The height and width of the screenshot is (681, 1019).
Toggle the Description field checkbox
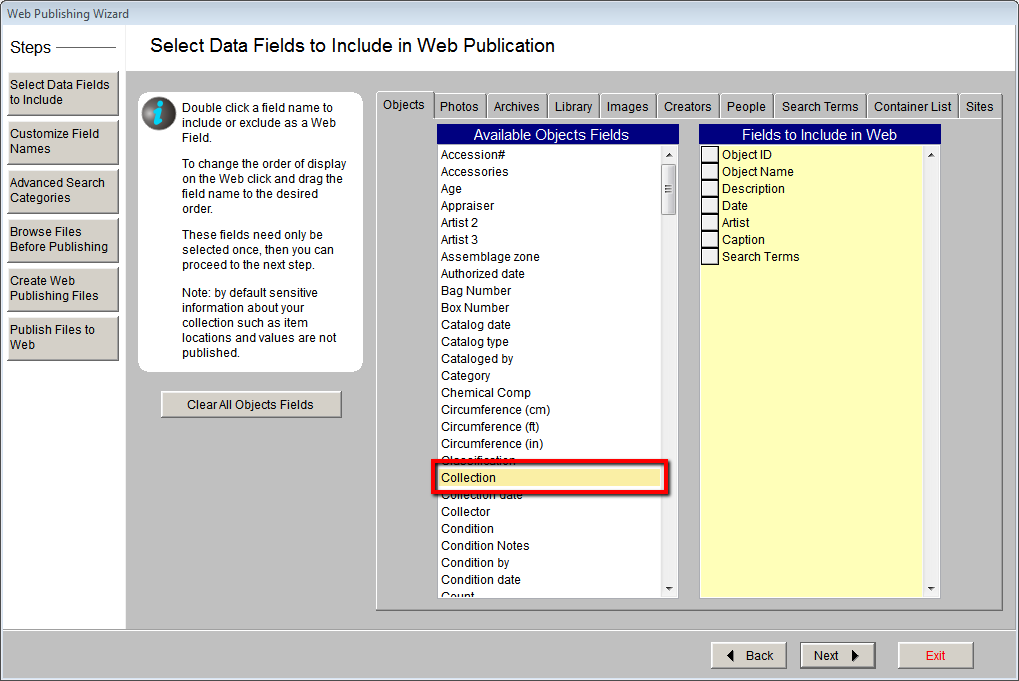click(710, 188)
